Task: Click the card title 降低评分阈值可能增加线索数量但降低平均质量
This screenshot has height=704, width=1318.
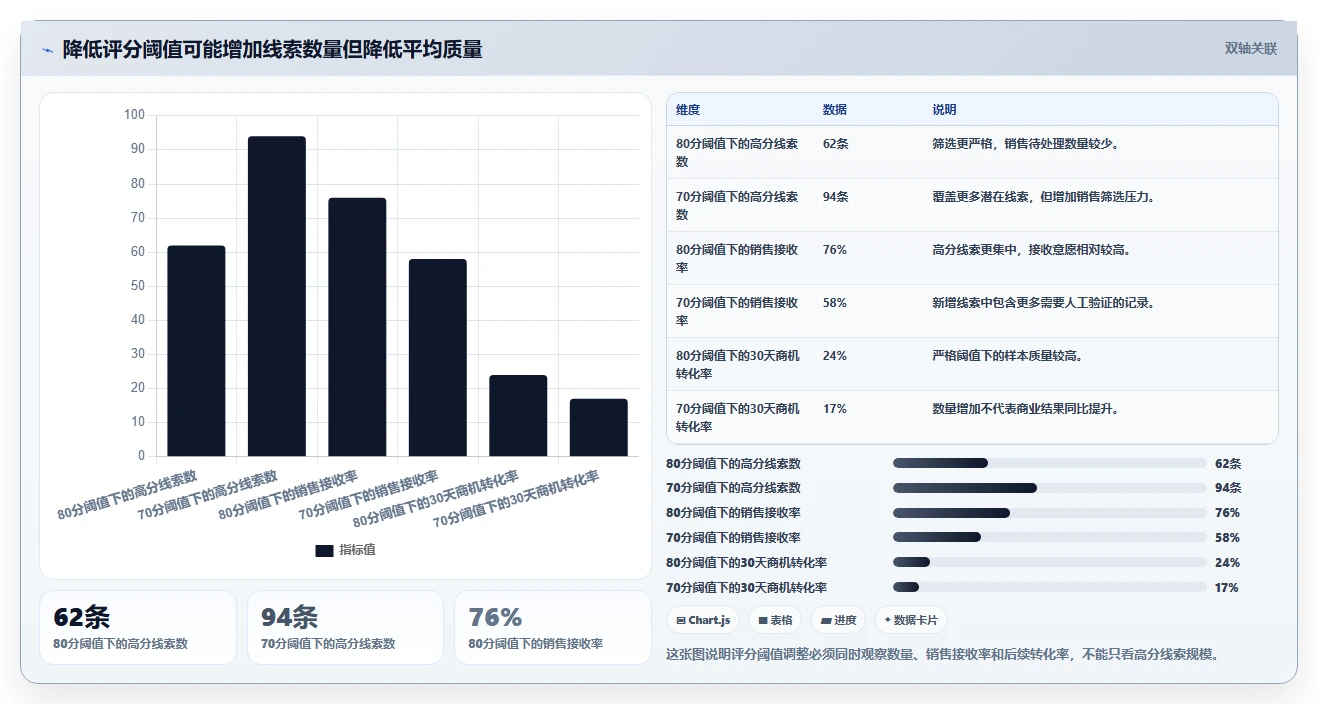Action: (x=272, y=50)
